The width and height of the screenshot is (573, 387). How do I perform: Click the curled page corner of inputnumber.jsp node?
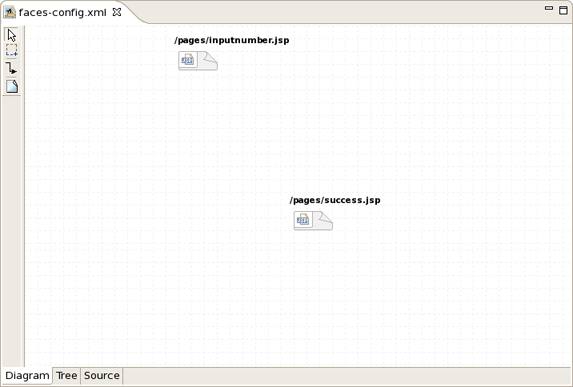click(209, 61)
